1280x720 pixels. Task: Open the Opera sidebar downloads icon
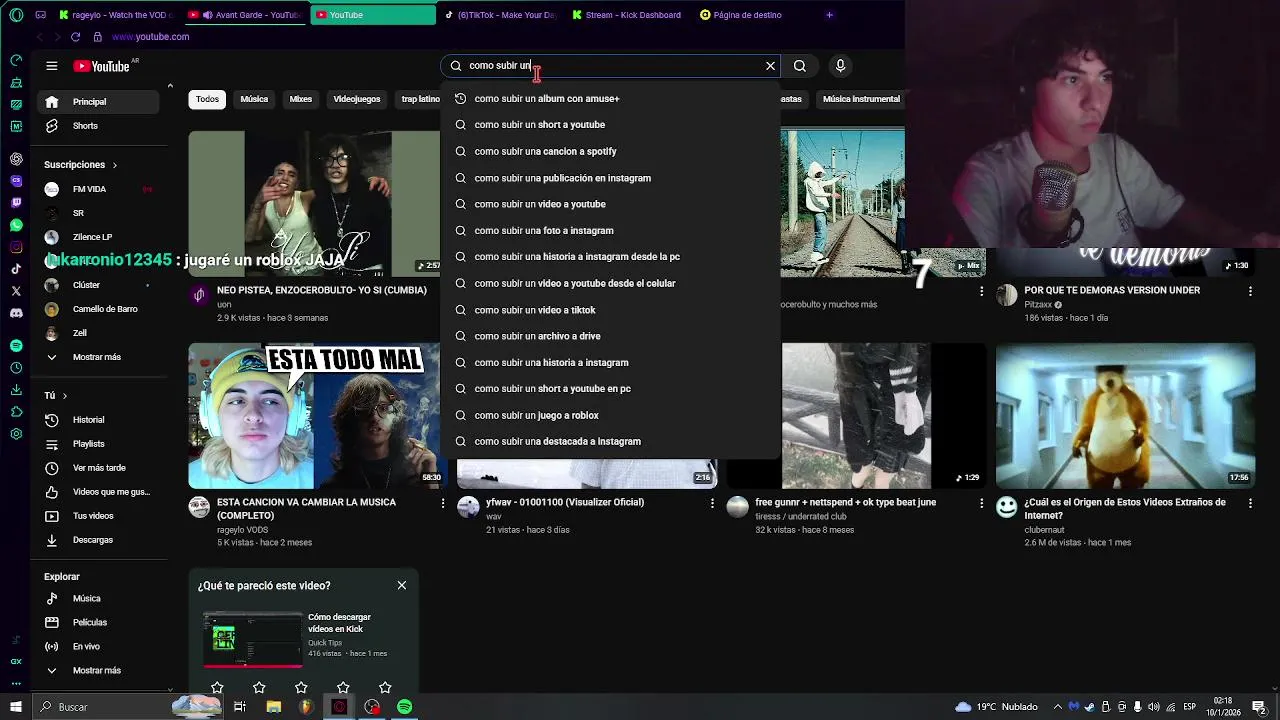16,389
